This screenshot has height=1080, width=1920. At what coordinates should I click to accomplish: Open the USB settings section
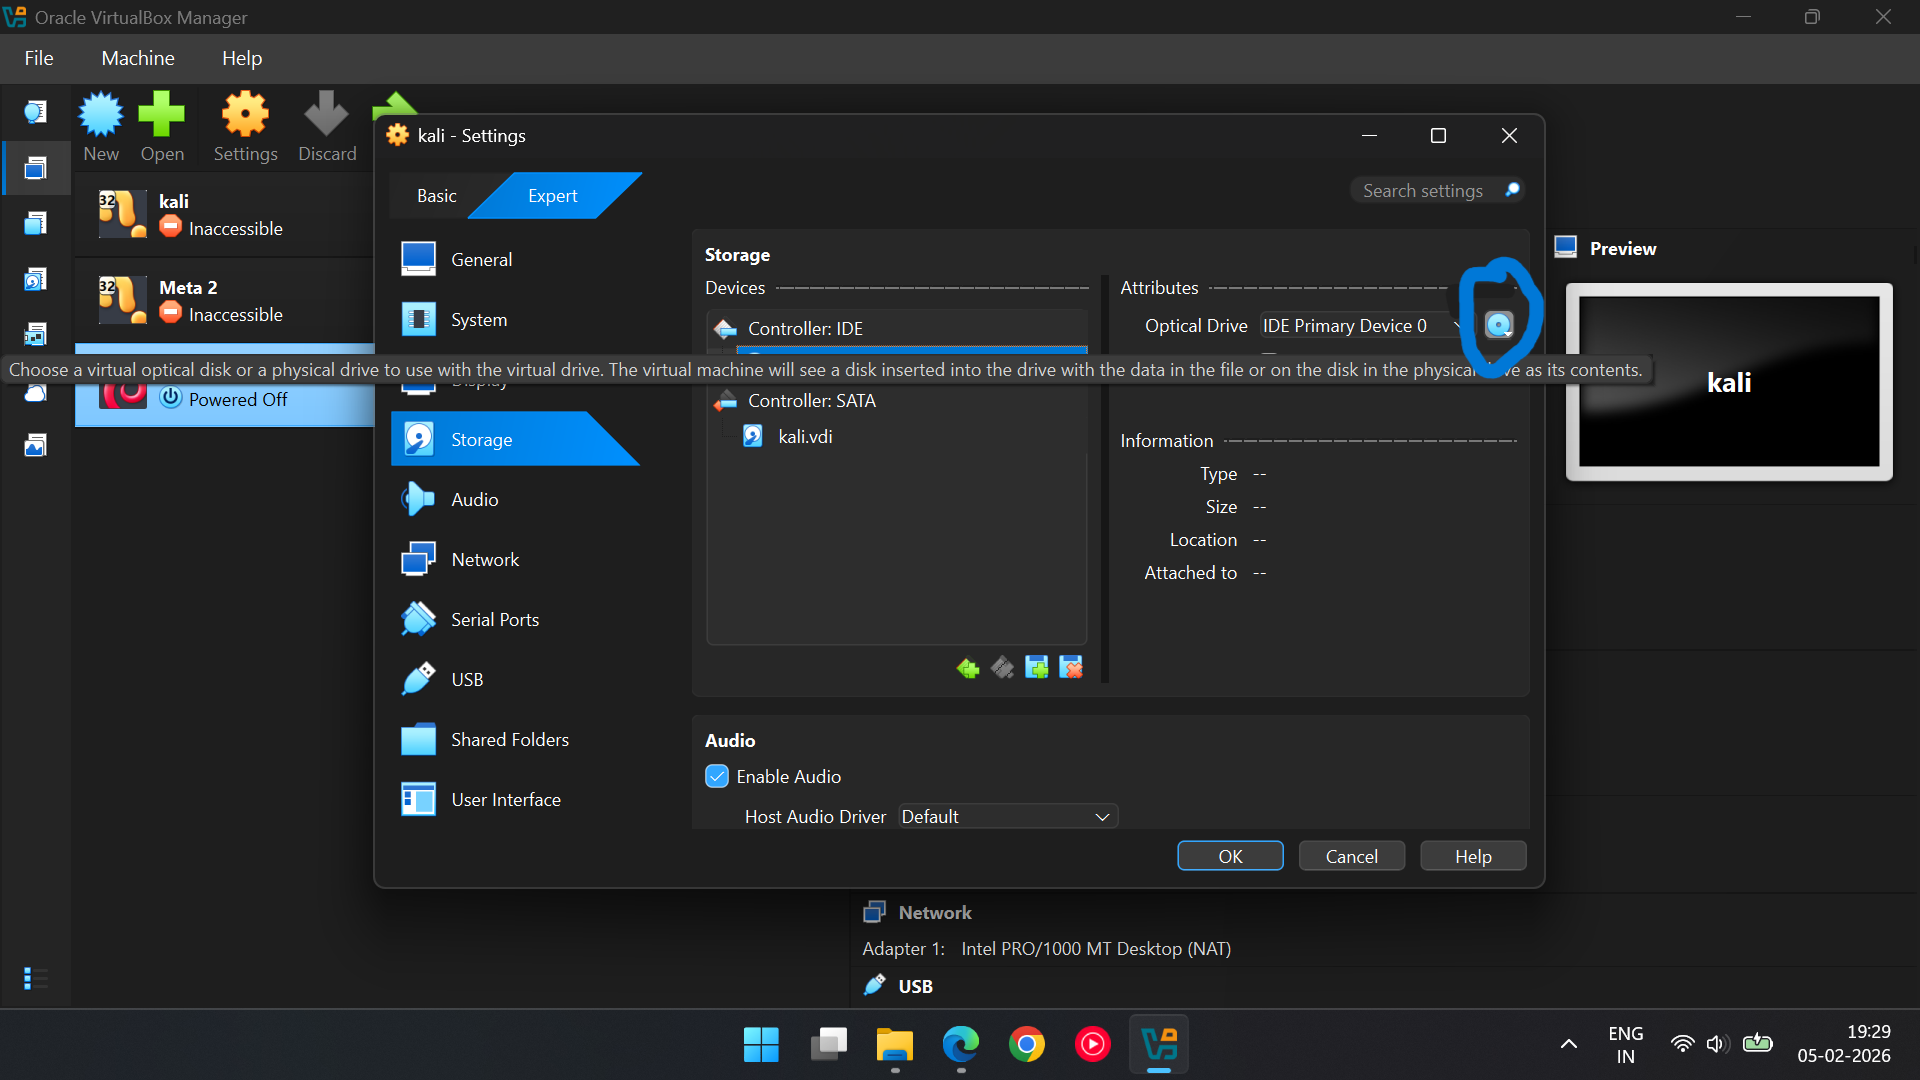(x=467, y=680)
